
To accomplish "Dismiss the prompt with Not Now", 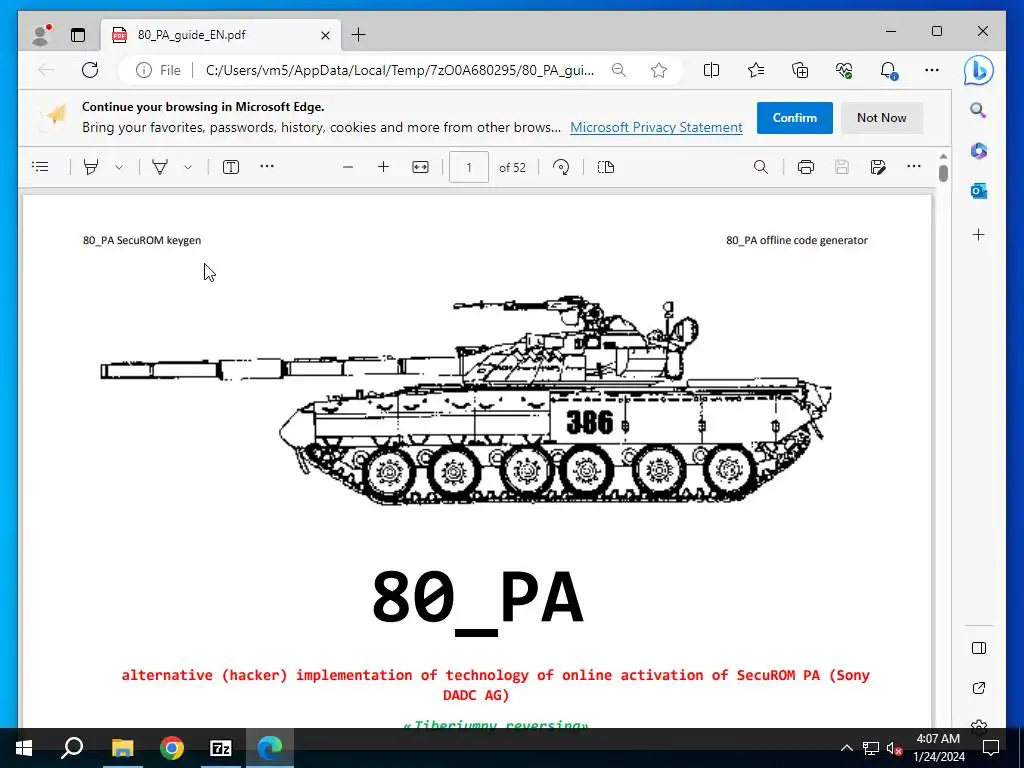I will 882,118.
